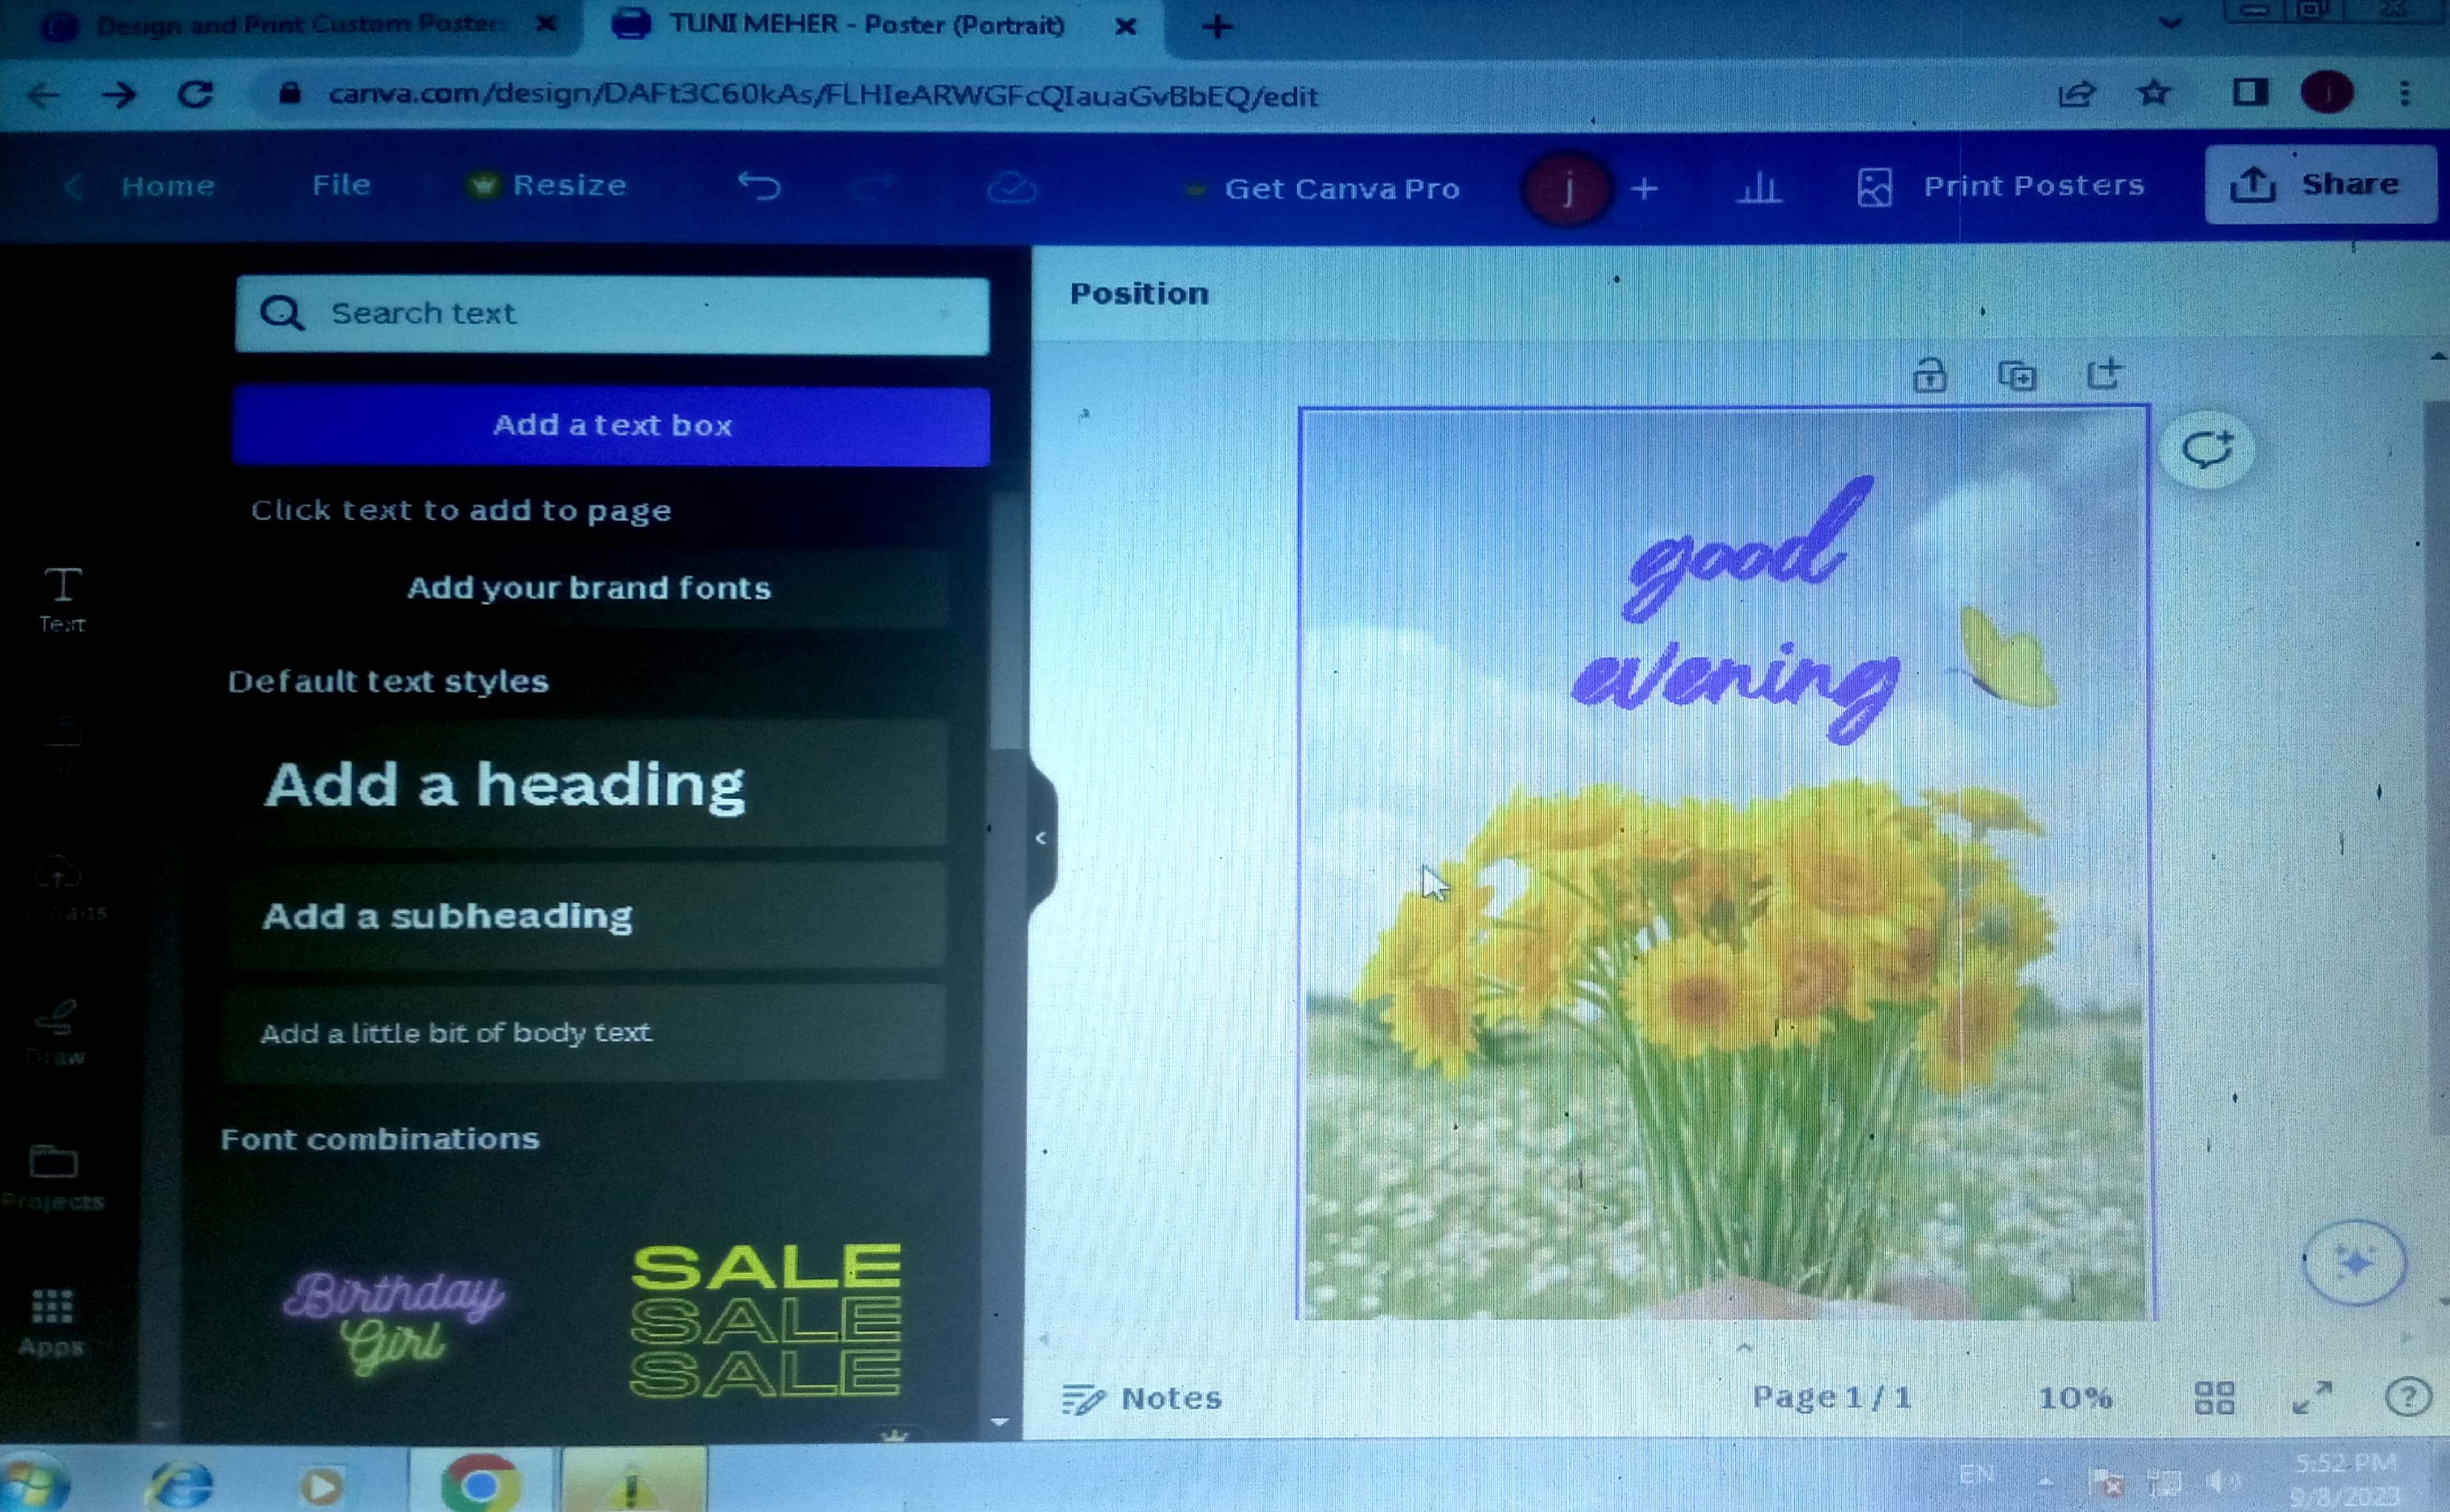The width and height of the screenshot is (2450, 1512).
Task: Open grid view of pages
Action: click(x=2214, y=1397)
